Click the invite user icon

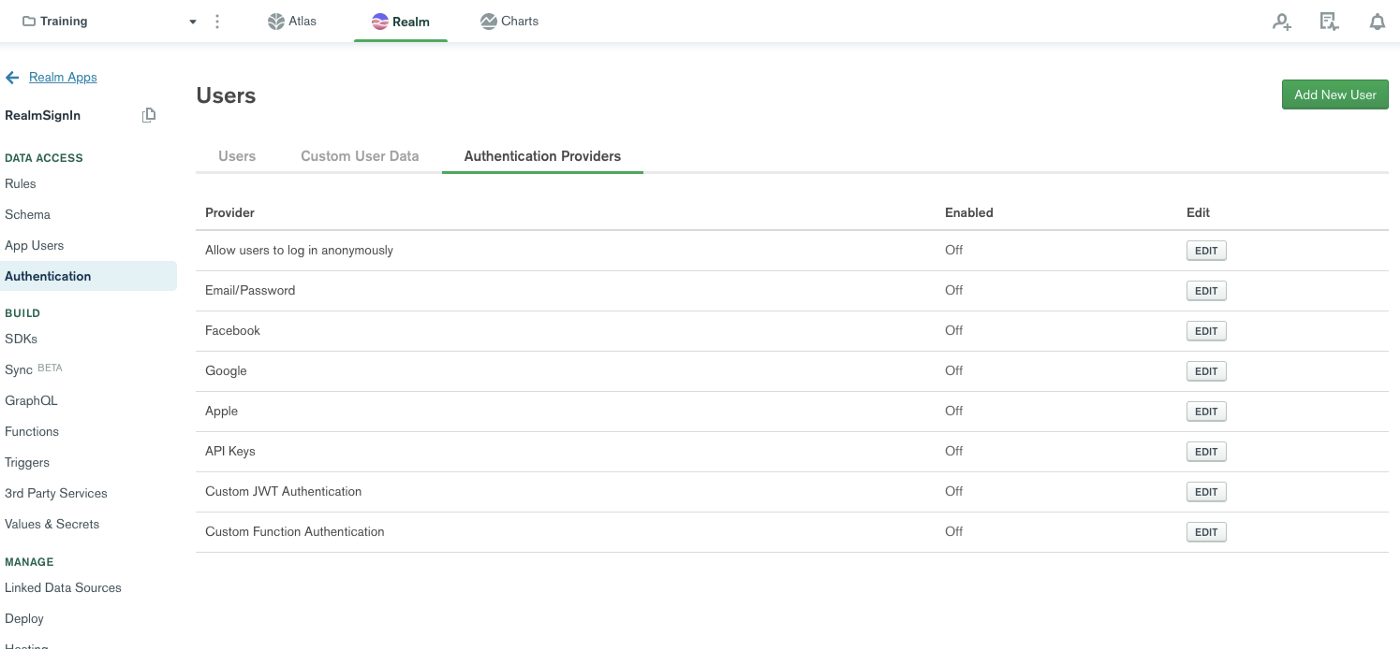click(1282, 21)
